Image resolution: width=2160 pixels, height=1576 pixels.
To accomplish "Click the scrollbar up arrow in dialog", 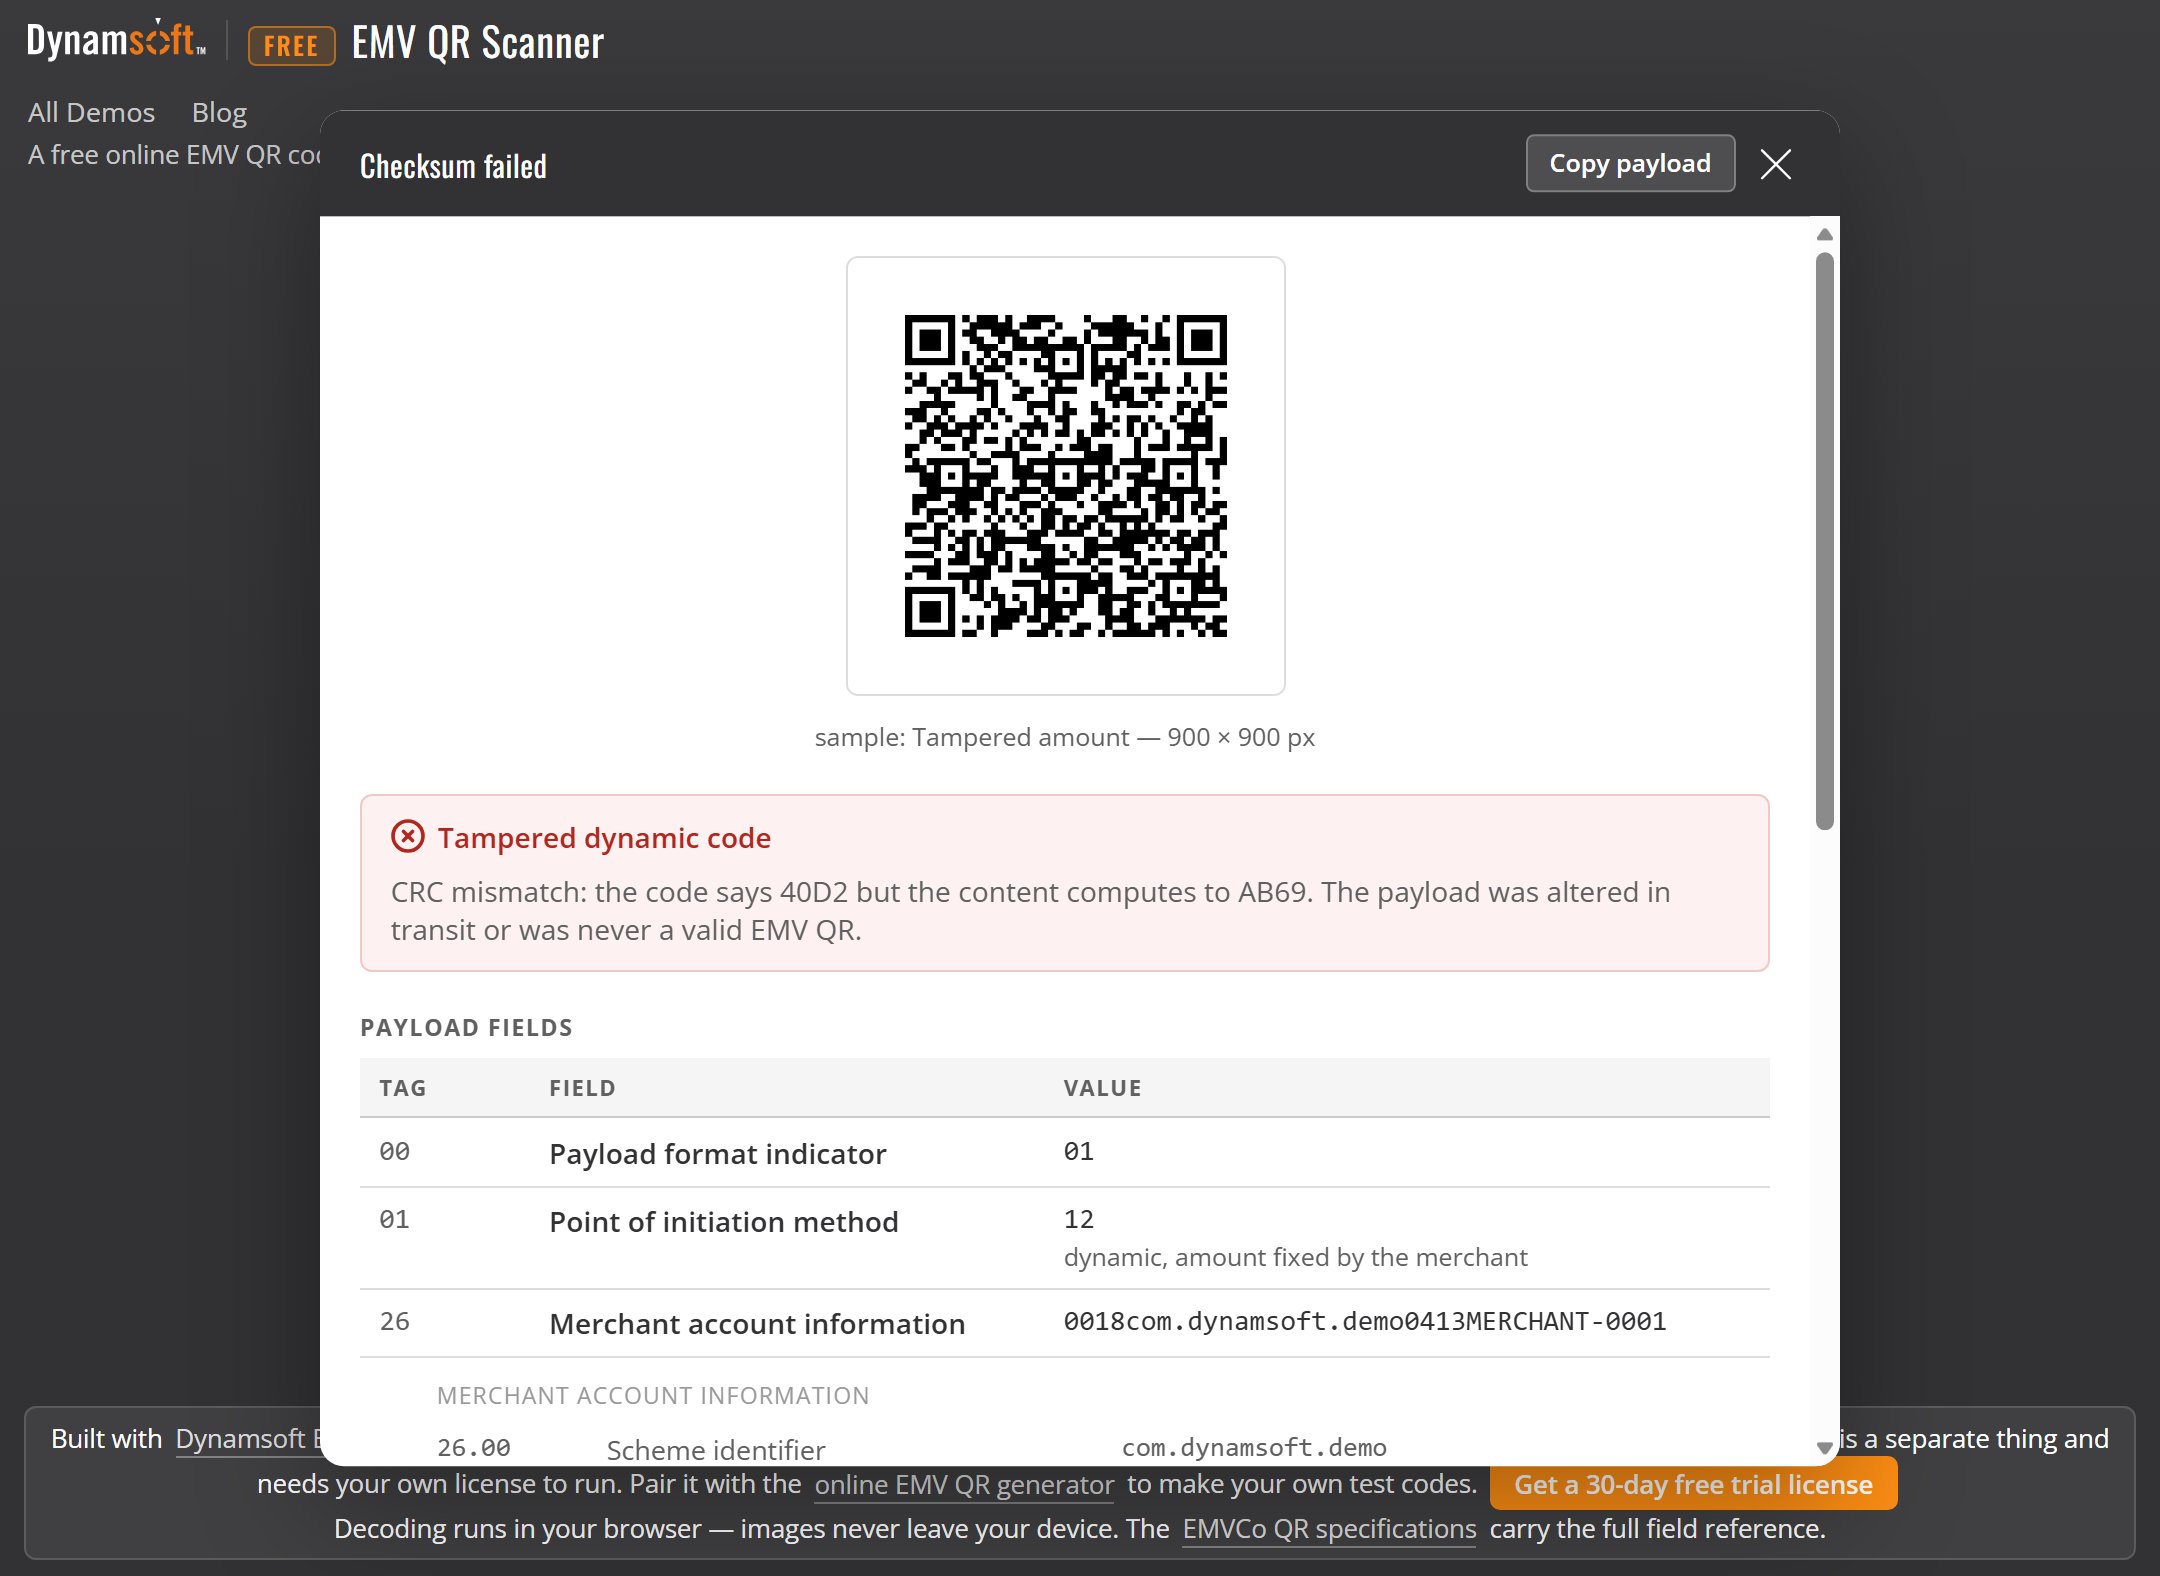I will pos(1824,234).
